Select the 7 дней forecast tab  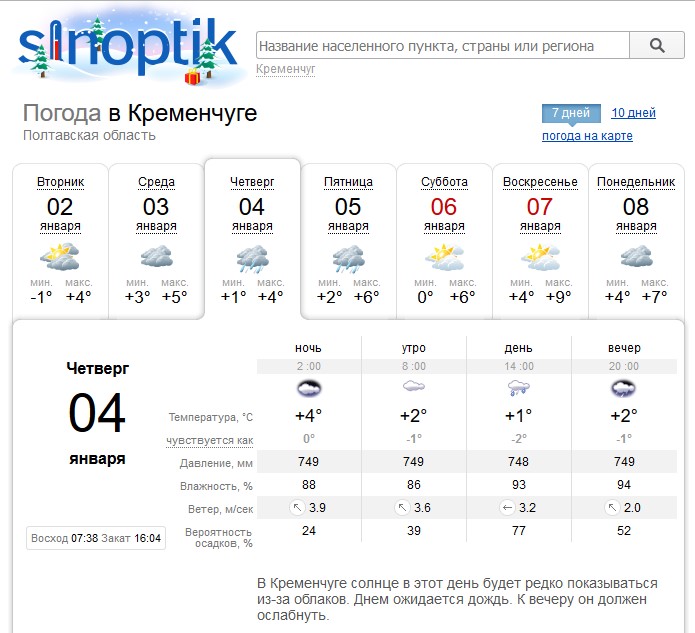click(571, 113)
